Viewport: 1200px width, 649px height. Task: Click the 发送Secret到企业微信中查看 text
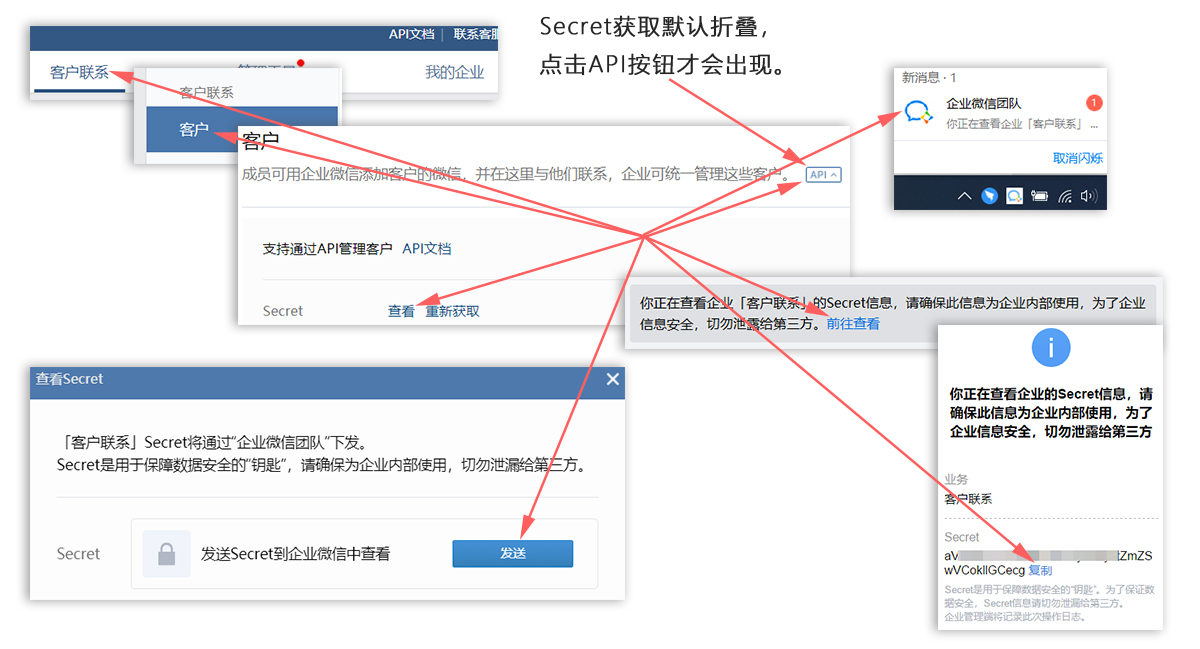tap(295, 554)
